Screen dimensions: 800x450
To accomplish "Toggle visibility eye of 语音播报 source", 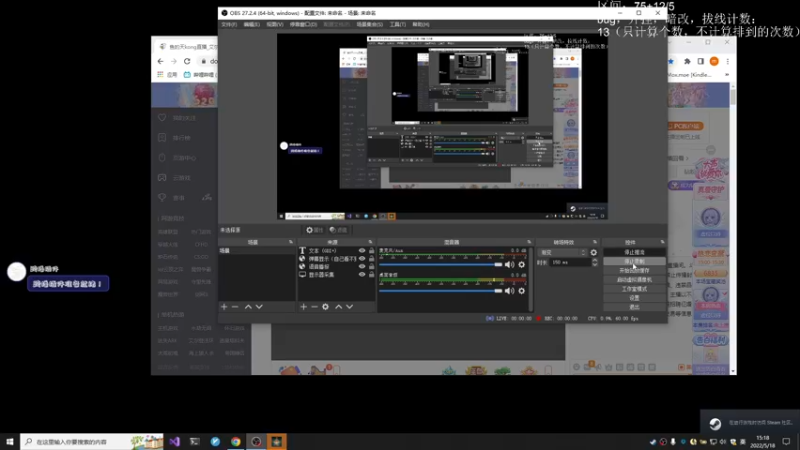I will point(362,266).
